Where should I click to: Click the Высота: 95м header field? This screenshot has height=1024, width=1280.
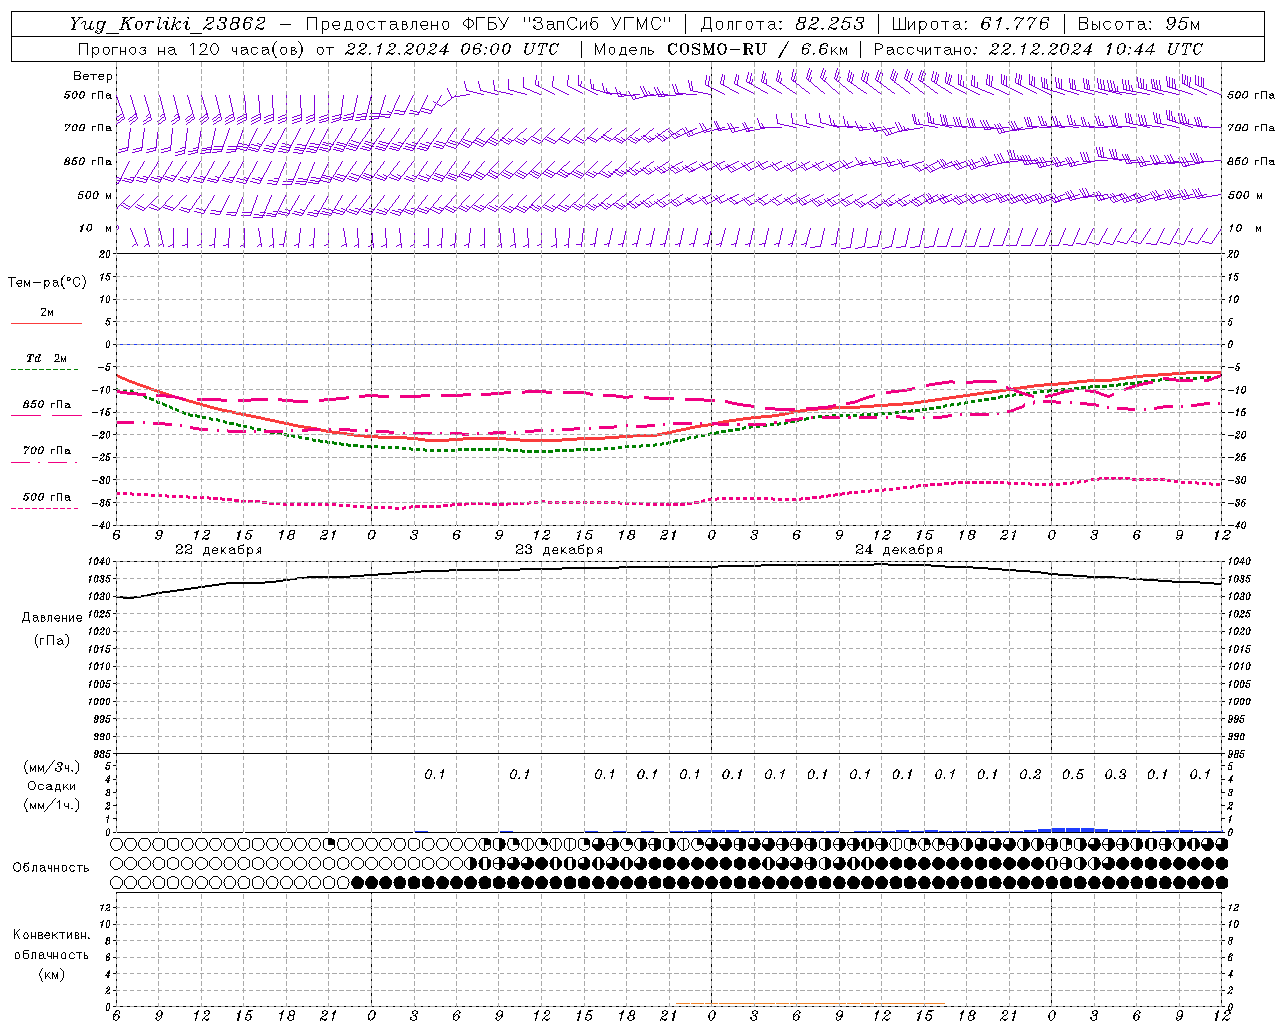[1139, 24]
